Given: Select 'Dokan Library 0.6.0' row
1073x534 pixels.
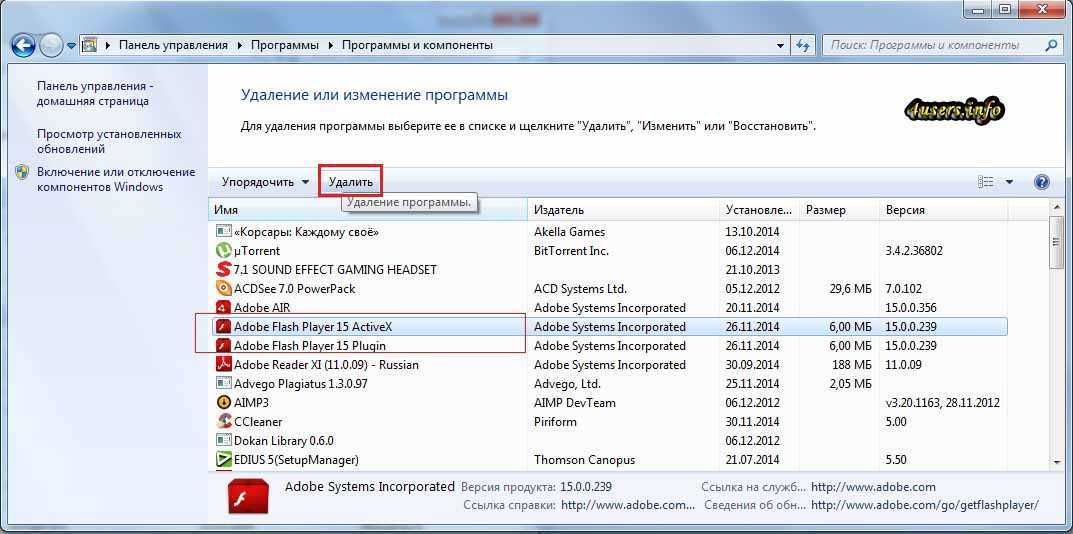Looking at the screenshot, I should coord(608,441).
